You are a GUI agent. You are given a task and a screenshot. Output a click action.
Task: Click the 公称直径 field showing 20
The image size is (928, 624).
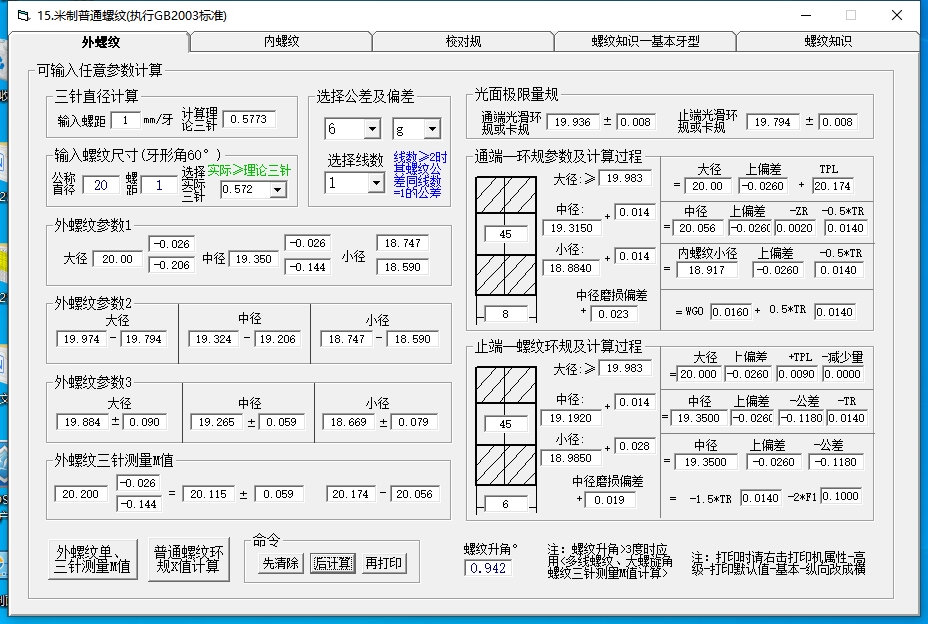tap(100, 185)
